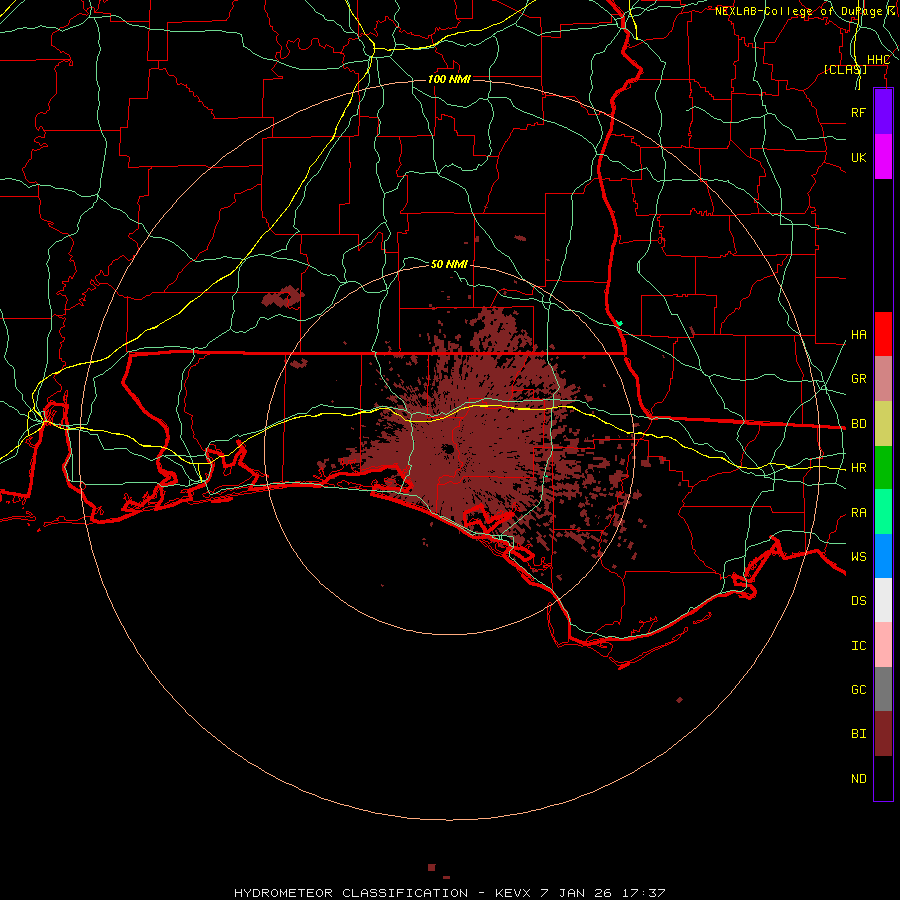Click the ND legend label

858,779
